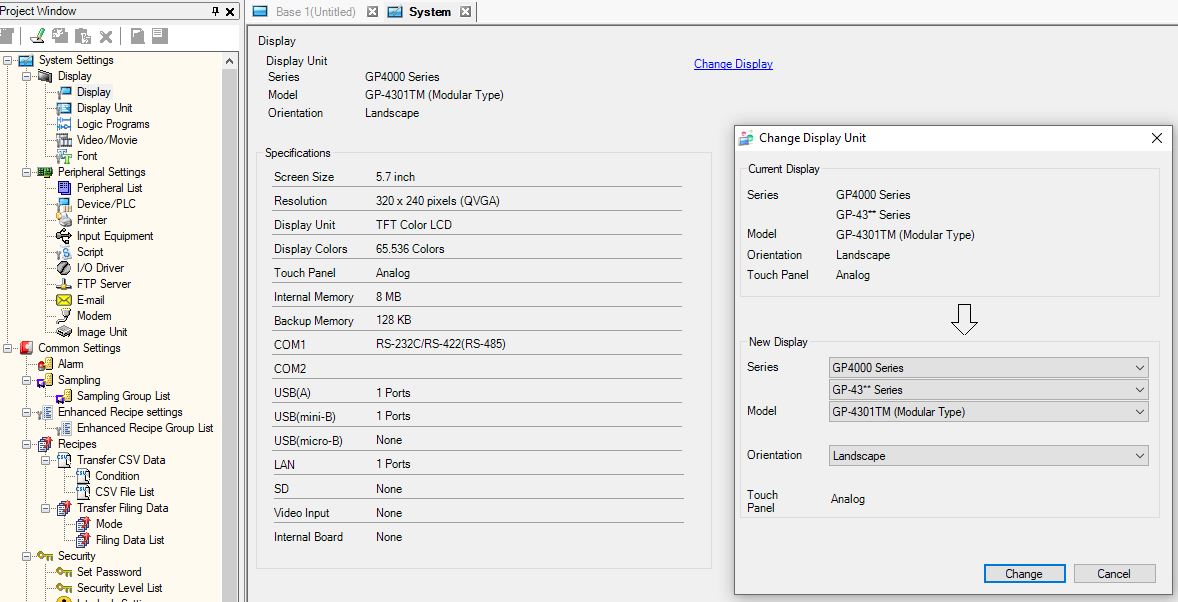Open E-mail settings
This screenshot has width=1178, height=602.
click(90, 300)
